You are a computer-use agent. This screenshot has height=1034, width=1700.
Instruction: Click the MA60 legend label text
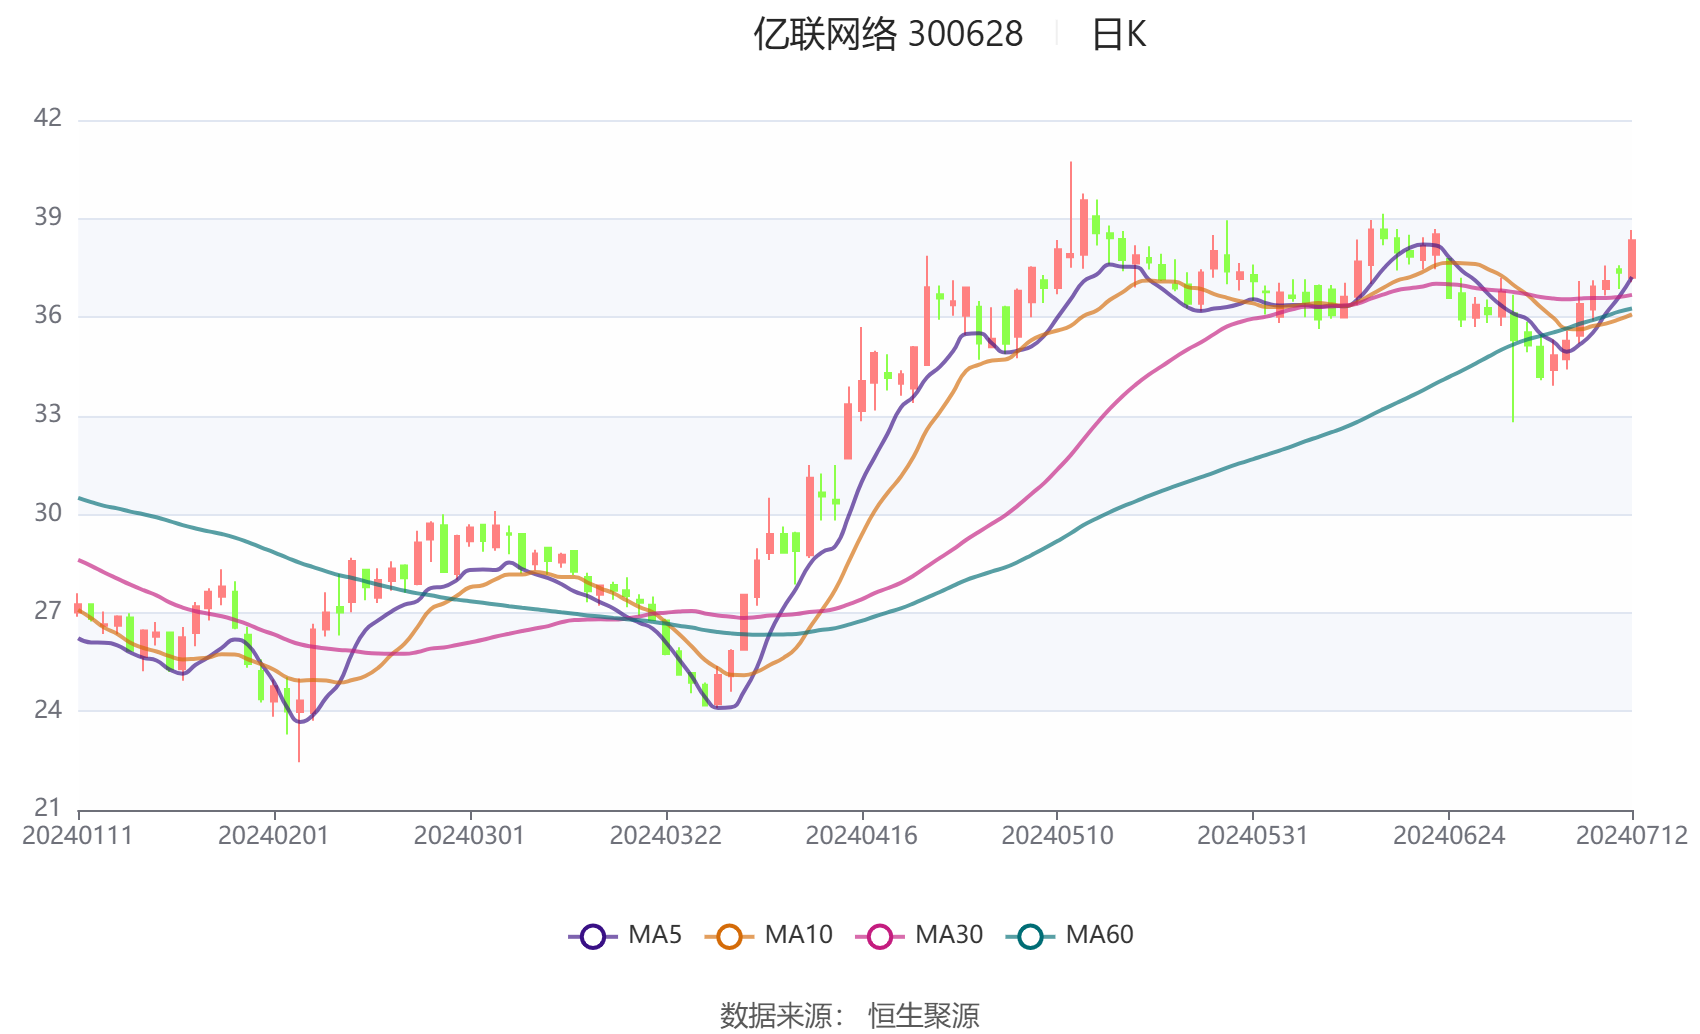click(1099, 935)
